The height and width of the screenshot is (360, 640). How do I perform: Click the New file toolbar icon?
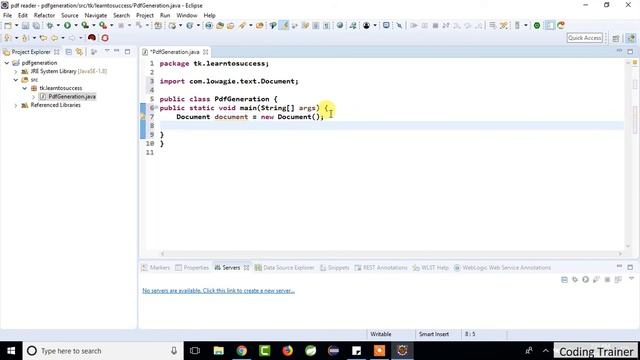pyautogui.click(x=8, y=26)
